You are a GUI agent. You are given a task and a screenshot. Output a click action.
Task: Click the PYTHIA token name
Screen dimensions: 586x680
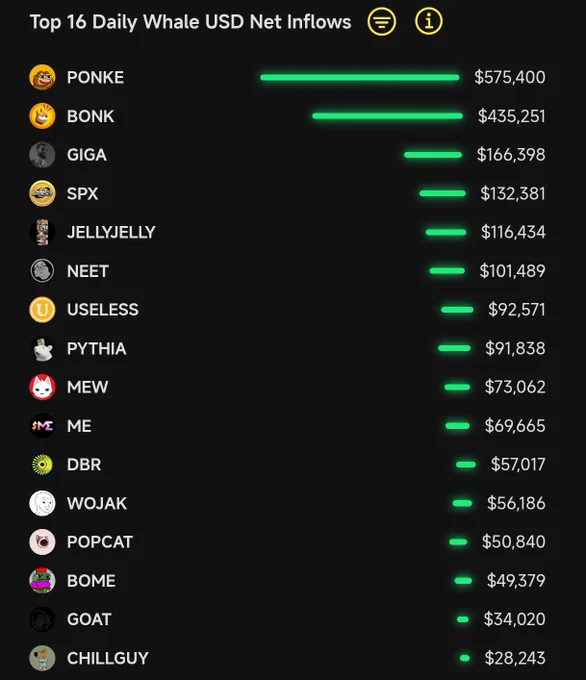pyautogui.click(x=96, y=349)
